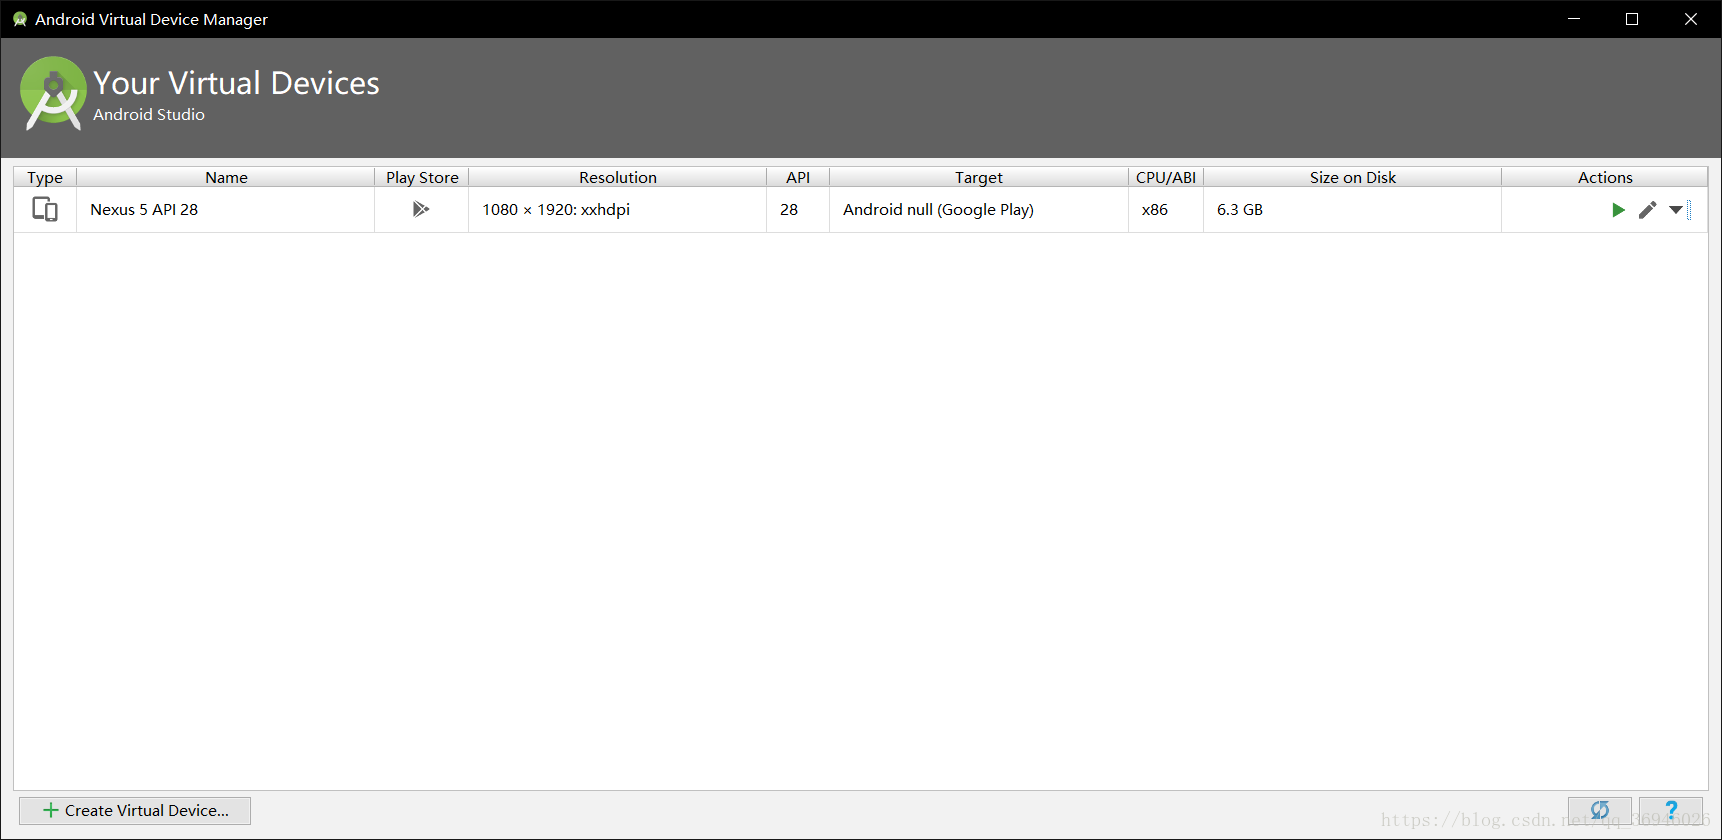Sort by the CPU/ABI column header

click(1166, 177)
